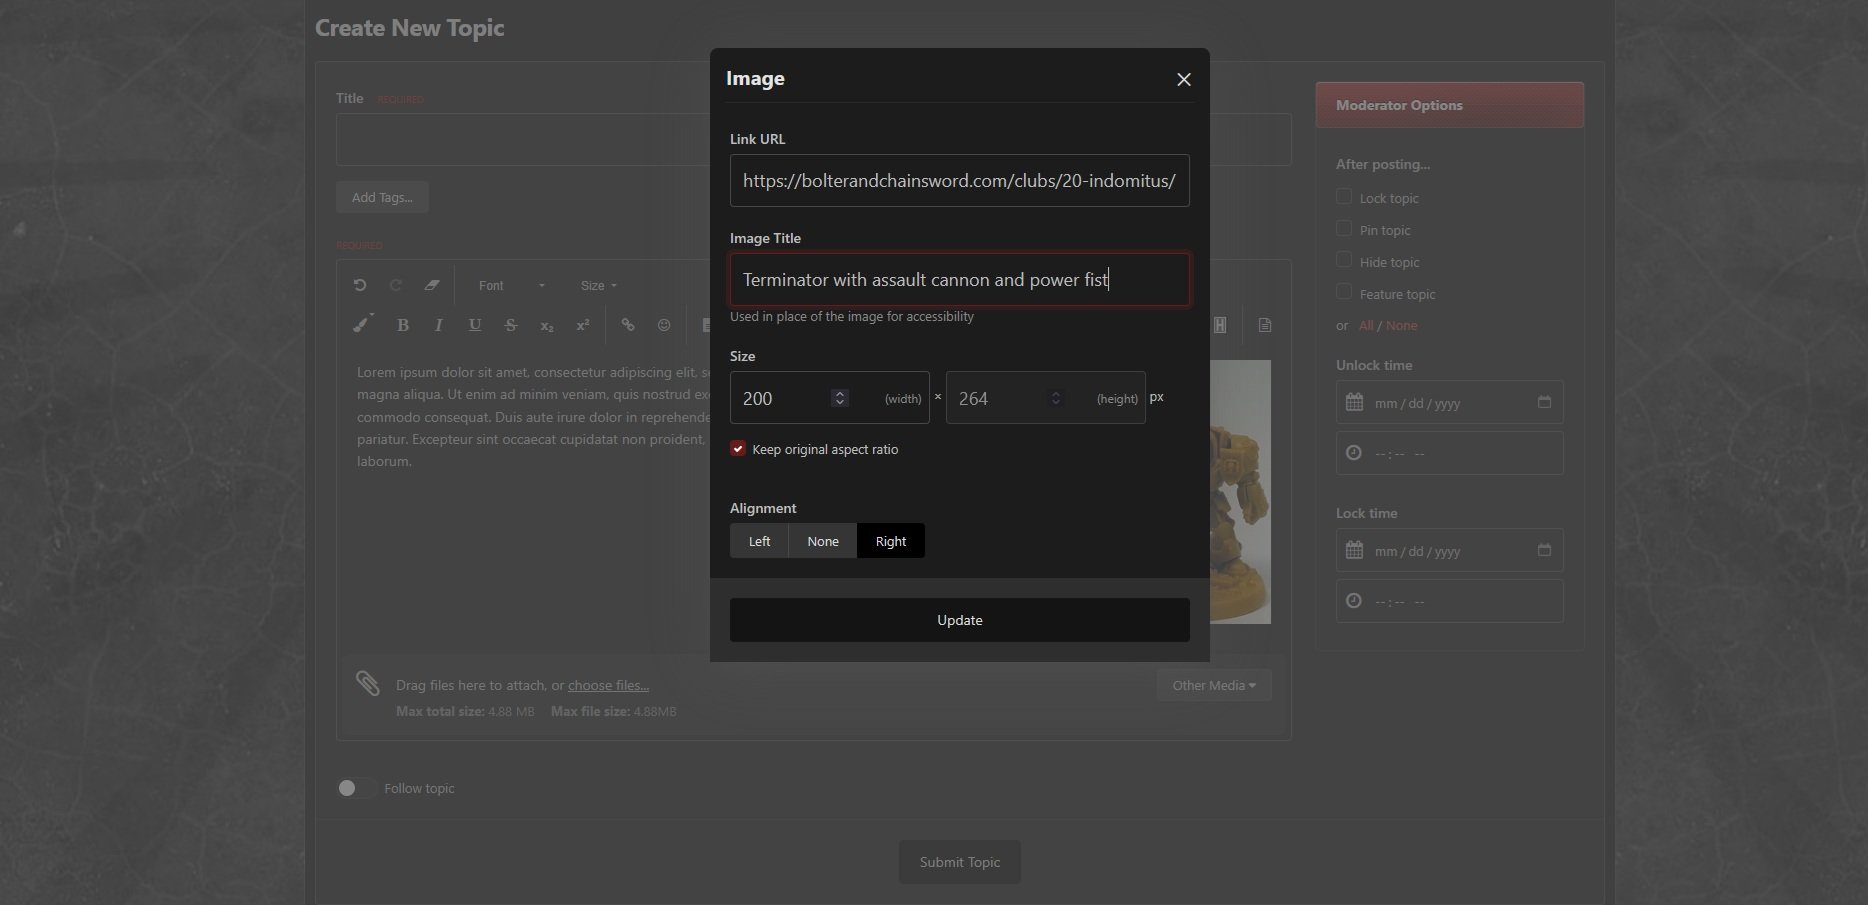
Task: Choose None for image alignment
Action: (823, 541)
